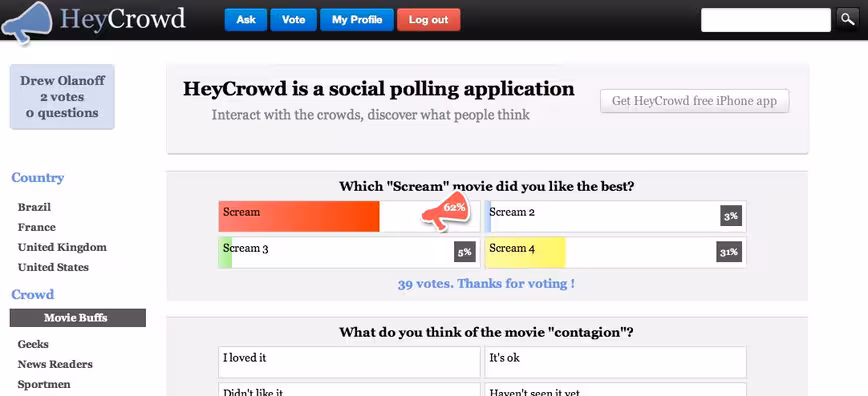The width and height of the screenshot is (868, 396).
Task: Click the HeyCrowd megaphone logo
Action: [x=27, y=22]
